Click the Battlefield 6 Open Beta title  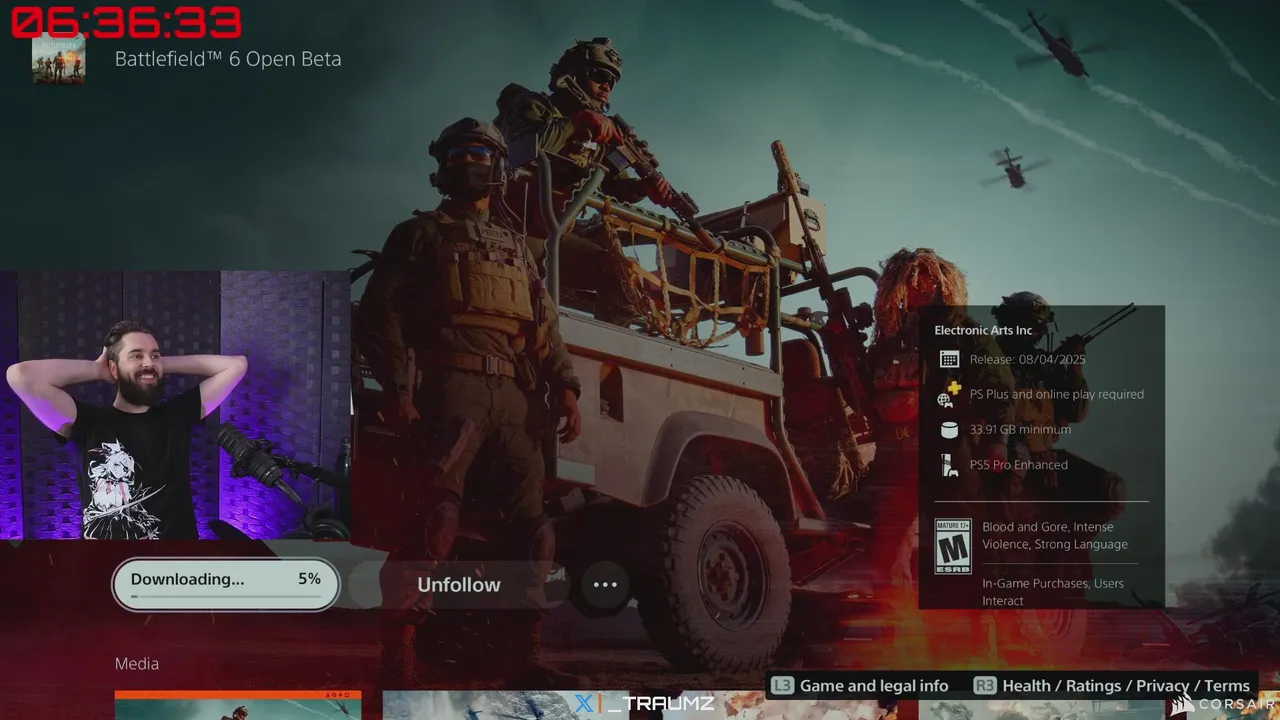[228, 59]
